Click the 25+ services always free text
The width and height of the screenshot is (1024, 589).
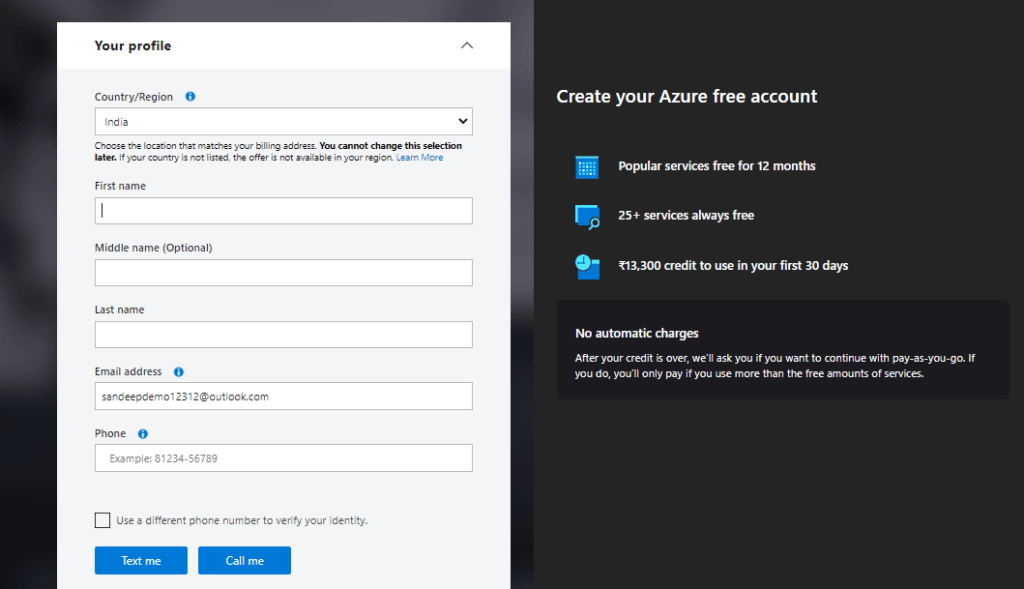click(x=686, y=215)
